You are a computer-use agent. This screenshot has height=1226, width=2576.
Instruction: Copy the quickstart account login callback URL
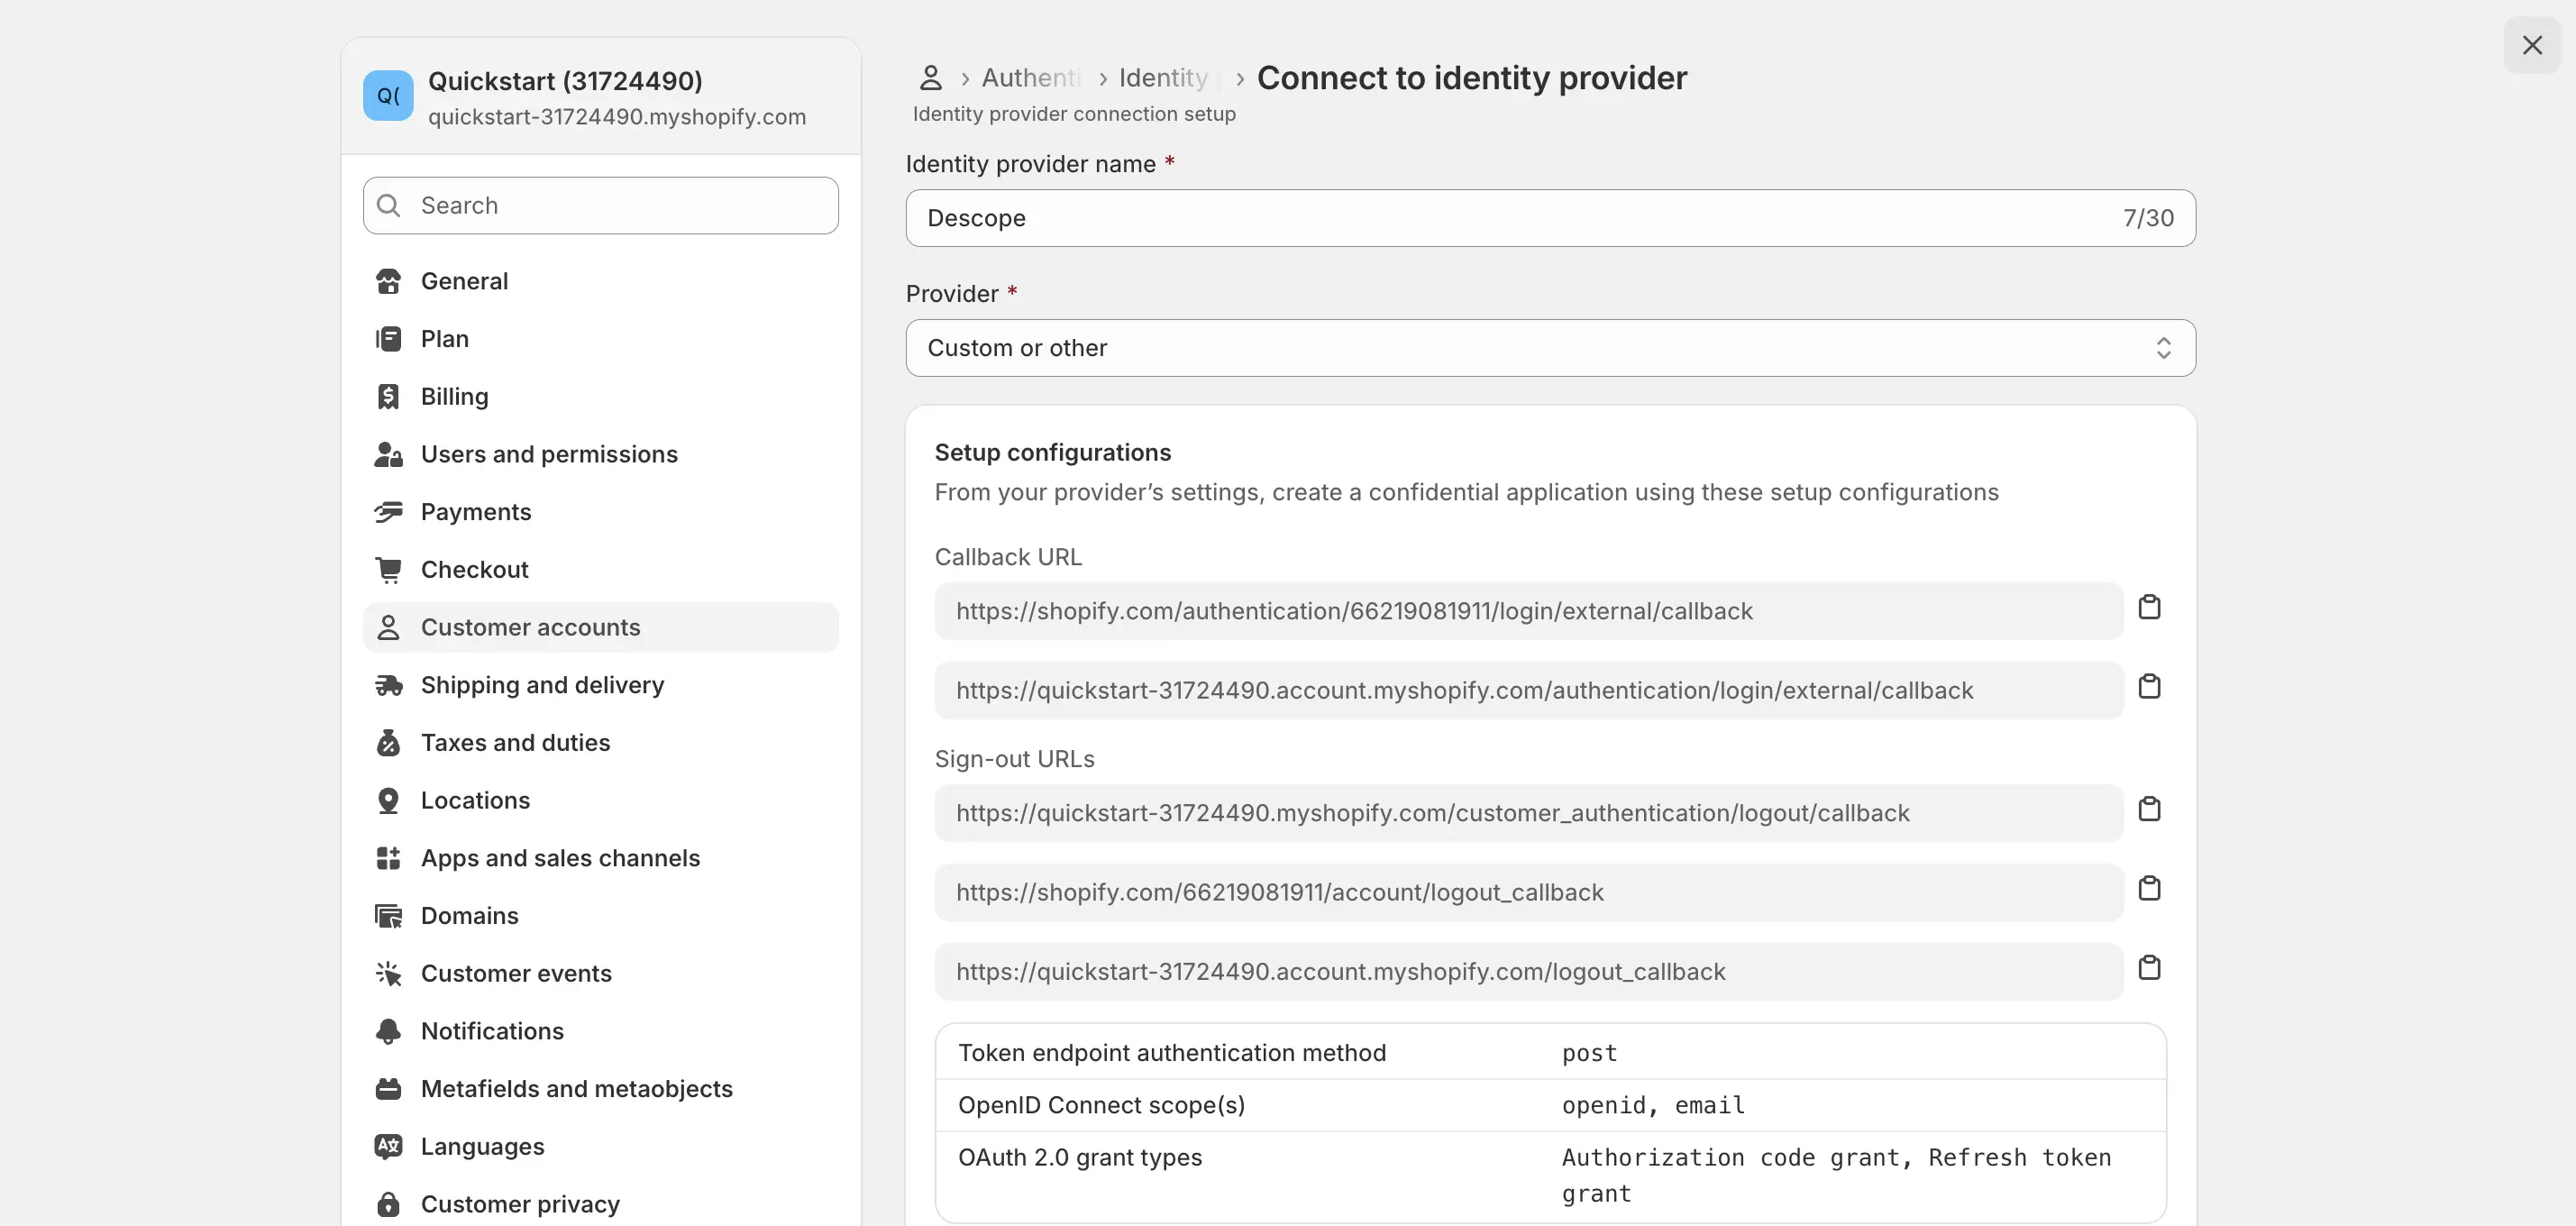2149,686
